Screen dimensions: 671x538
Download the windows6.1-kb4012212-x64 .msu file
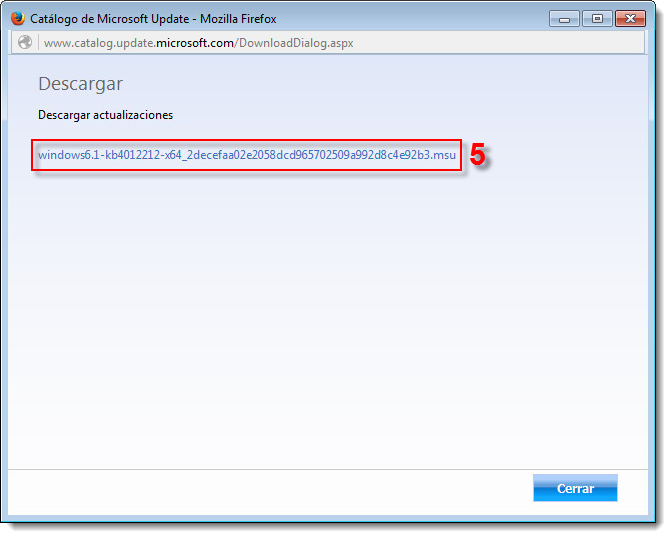coord(246,155)
